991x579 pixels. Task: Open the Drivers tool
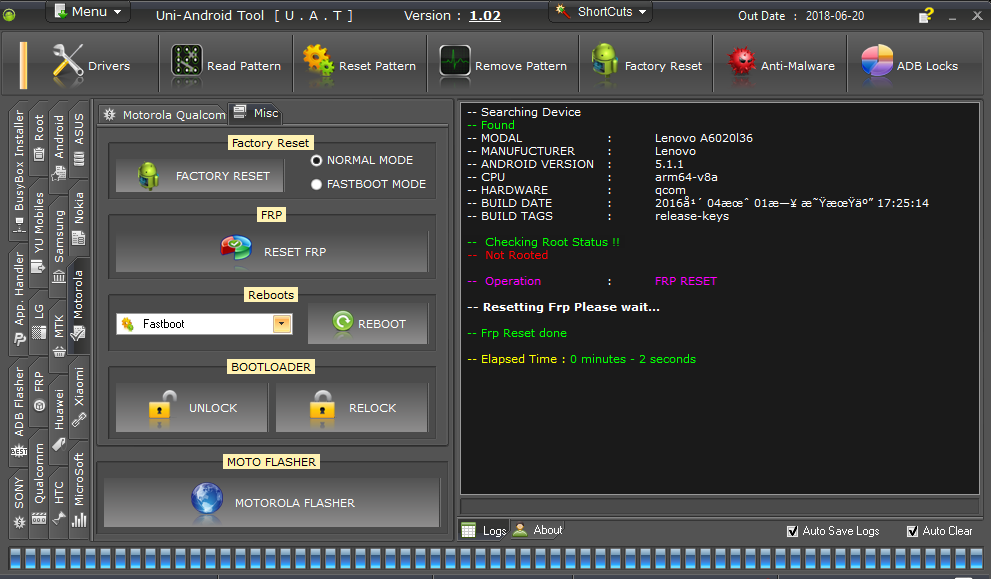point(91,66)
